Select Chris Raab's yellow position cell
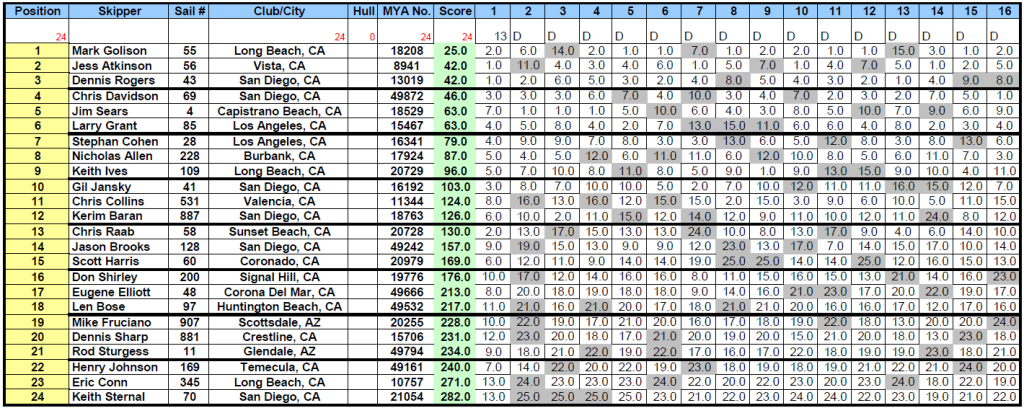Image resolution: width=1024 pixels, height=408 pixels. 35,231
